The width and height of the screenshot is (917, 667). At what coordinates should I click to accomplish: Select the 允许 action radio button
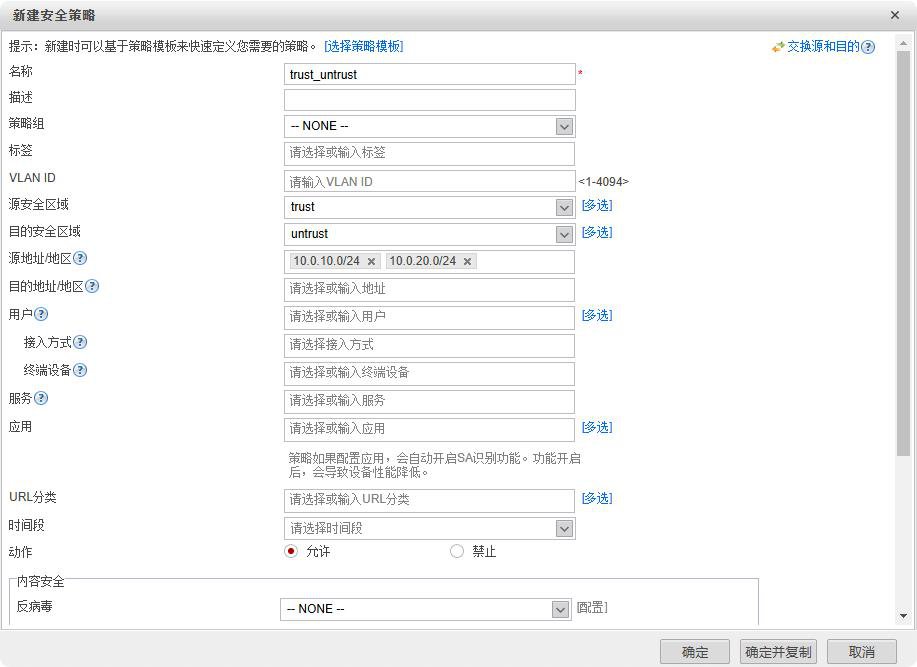[291, 551]
